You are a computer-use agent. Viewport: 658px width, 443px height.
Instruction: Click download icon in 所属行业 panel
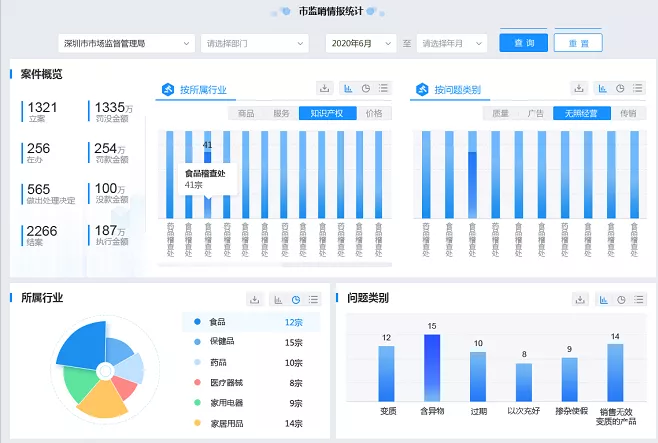[x=255, y=299]
